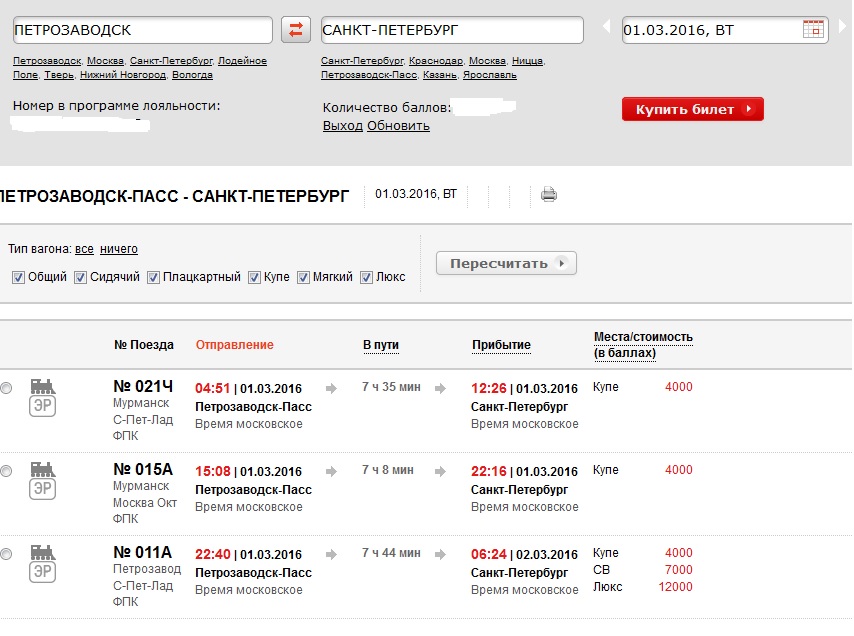Click the Пересчитать button
This screenshot has width=854, height=636.
[506, 264]
